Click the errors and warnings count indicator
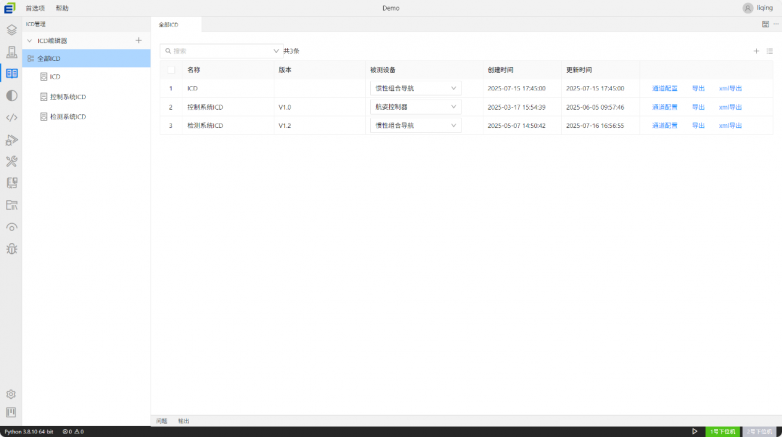 tap(73, 432)
